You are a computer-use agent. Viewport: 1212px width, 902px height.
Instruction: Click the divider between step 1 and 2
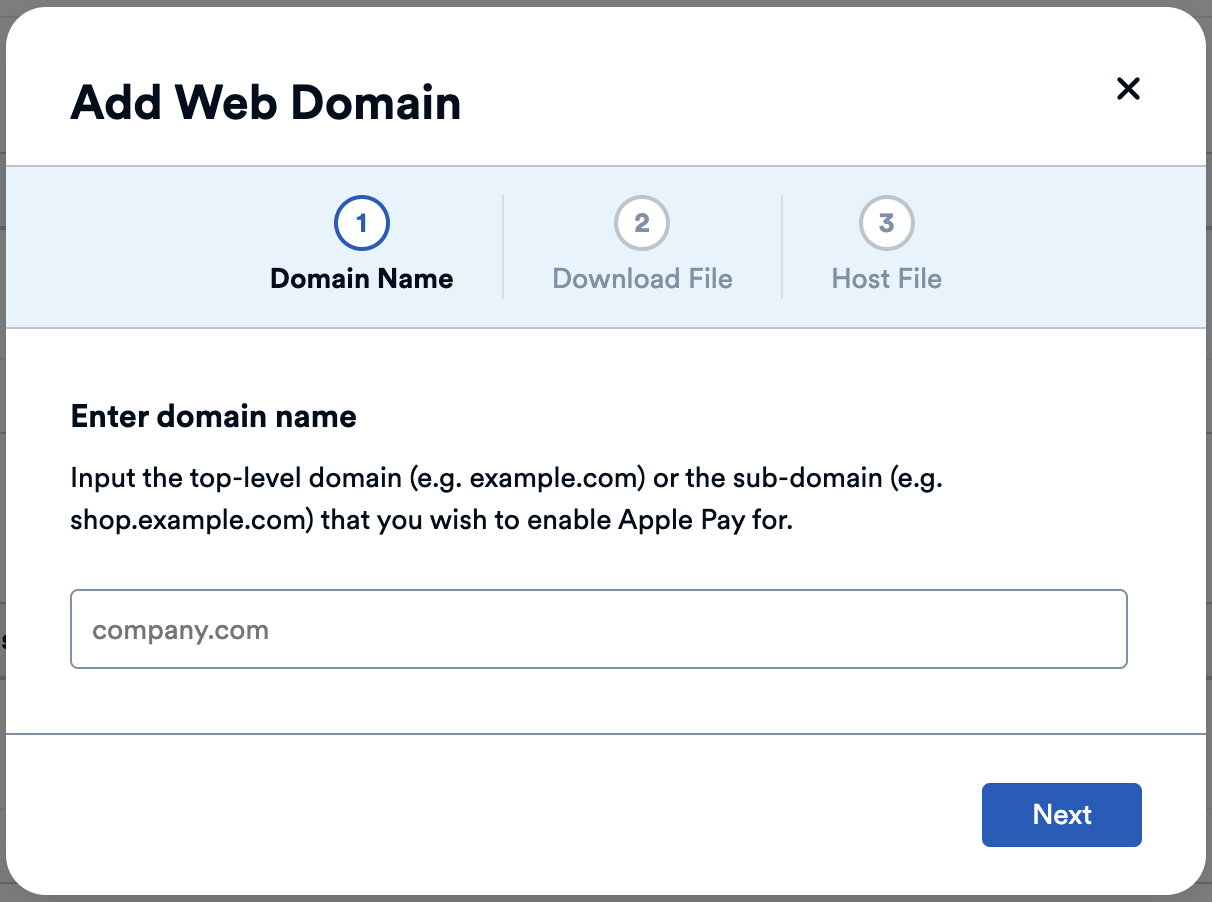point(503,246)
